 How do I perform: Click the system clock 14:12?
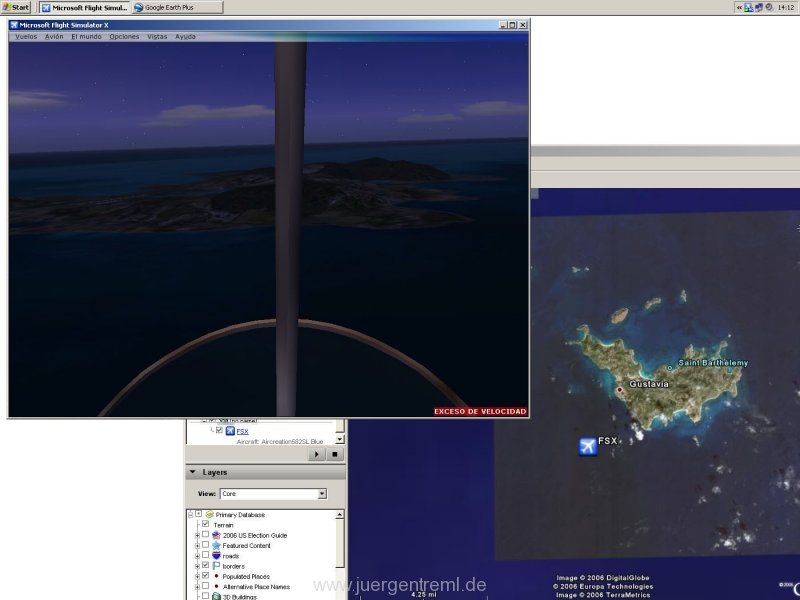786,8
